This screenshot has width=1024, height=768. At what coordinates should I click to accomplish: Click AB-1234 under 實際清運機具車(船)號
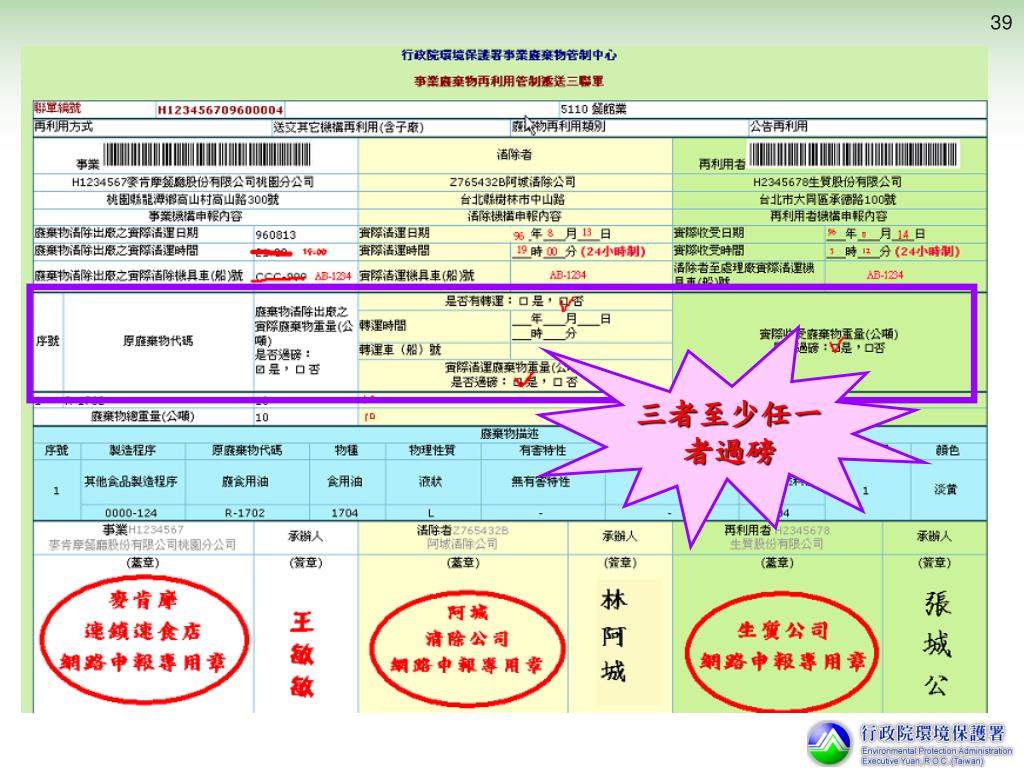[x=568, y=275]
